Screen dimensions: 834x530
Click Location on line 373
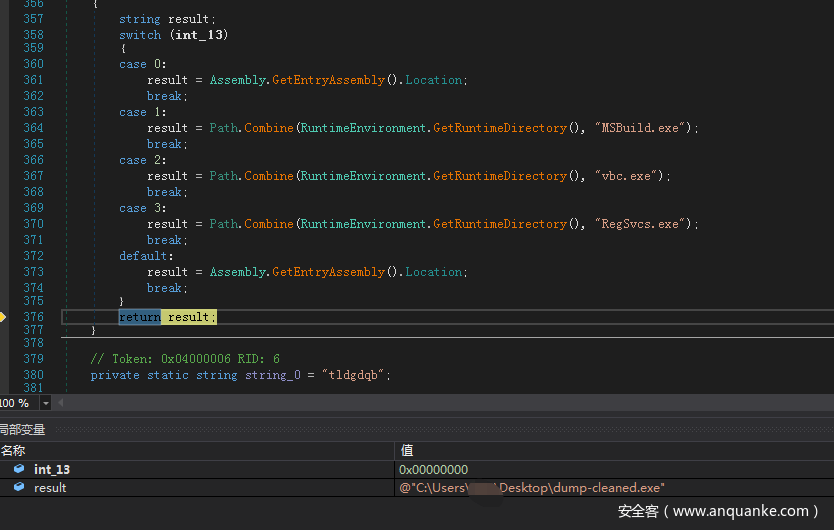coord(433,272)
